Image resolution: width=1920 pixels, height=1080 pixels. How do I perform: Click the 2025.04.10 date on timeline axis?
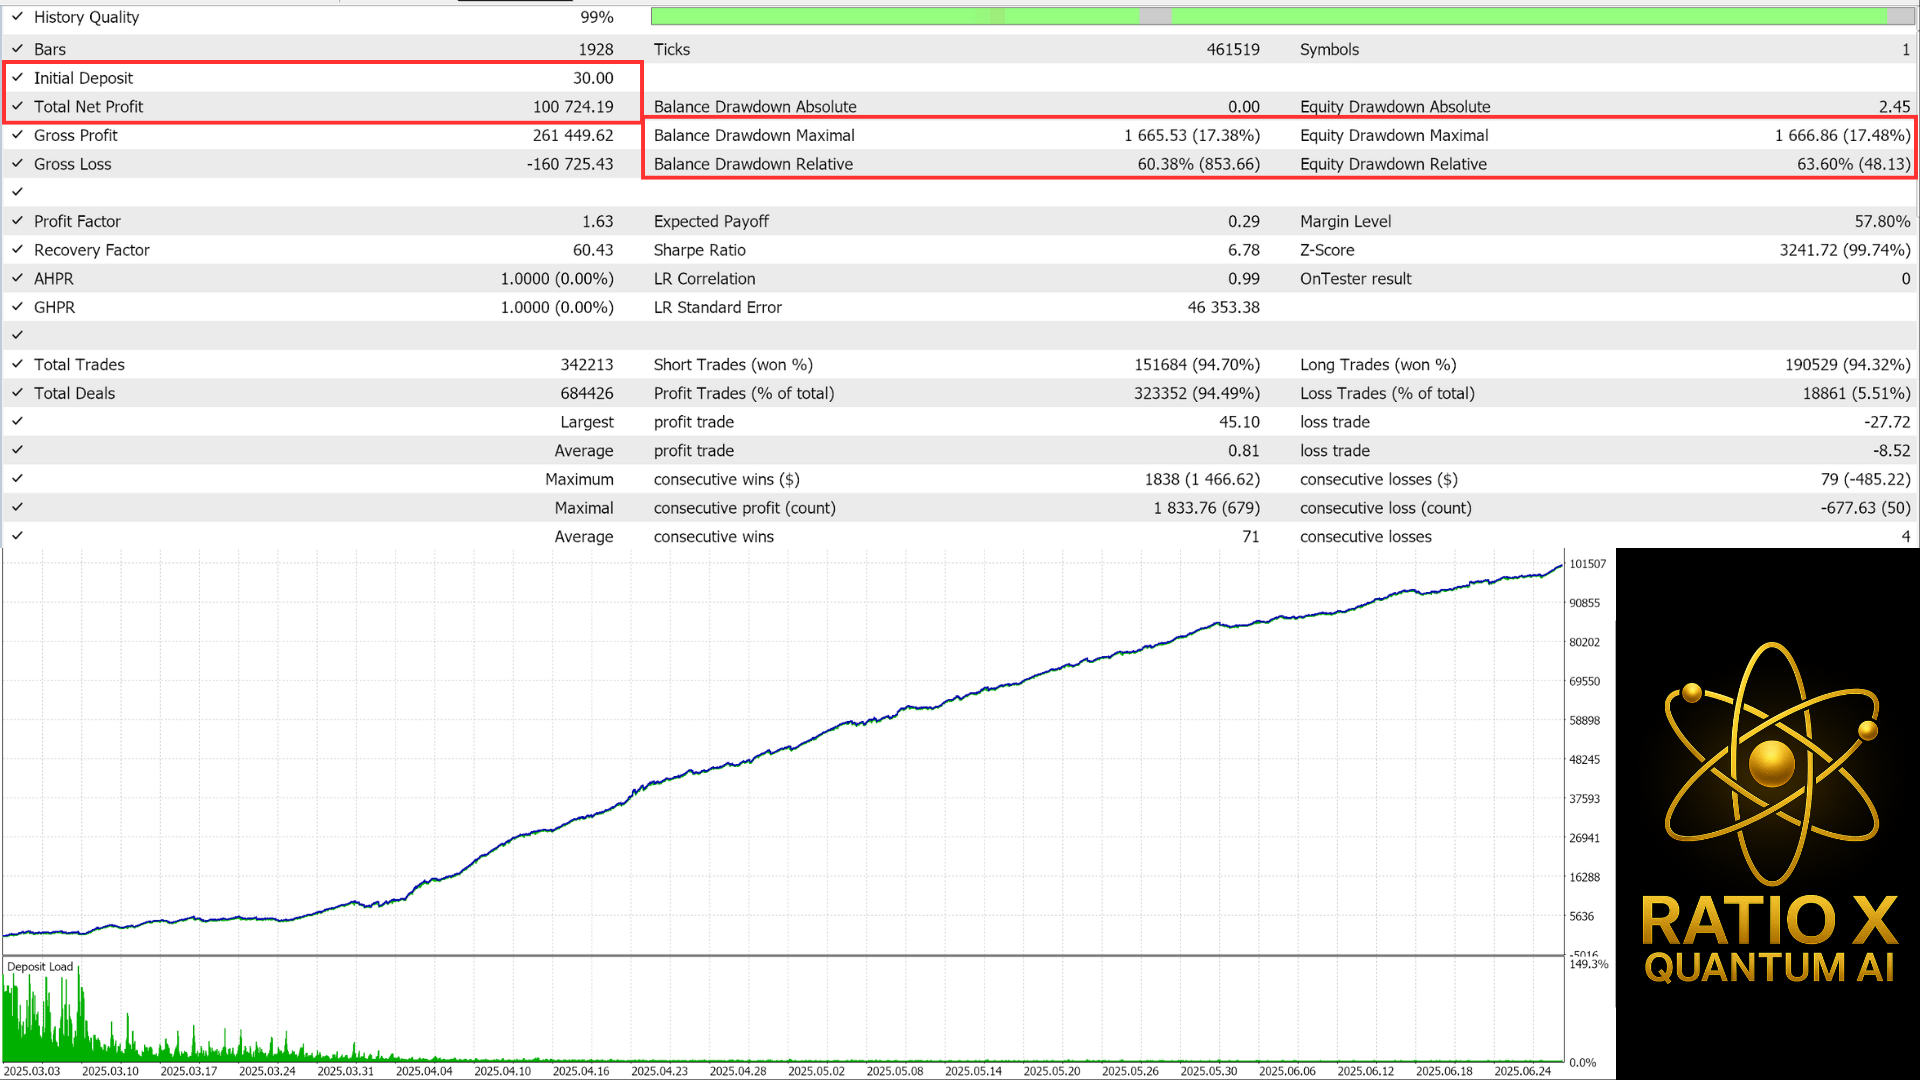[502, 1071]
